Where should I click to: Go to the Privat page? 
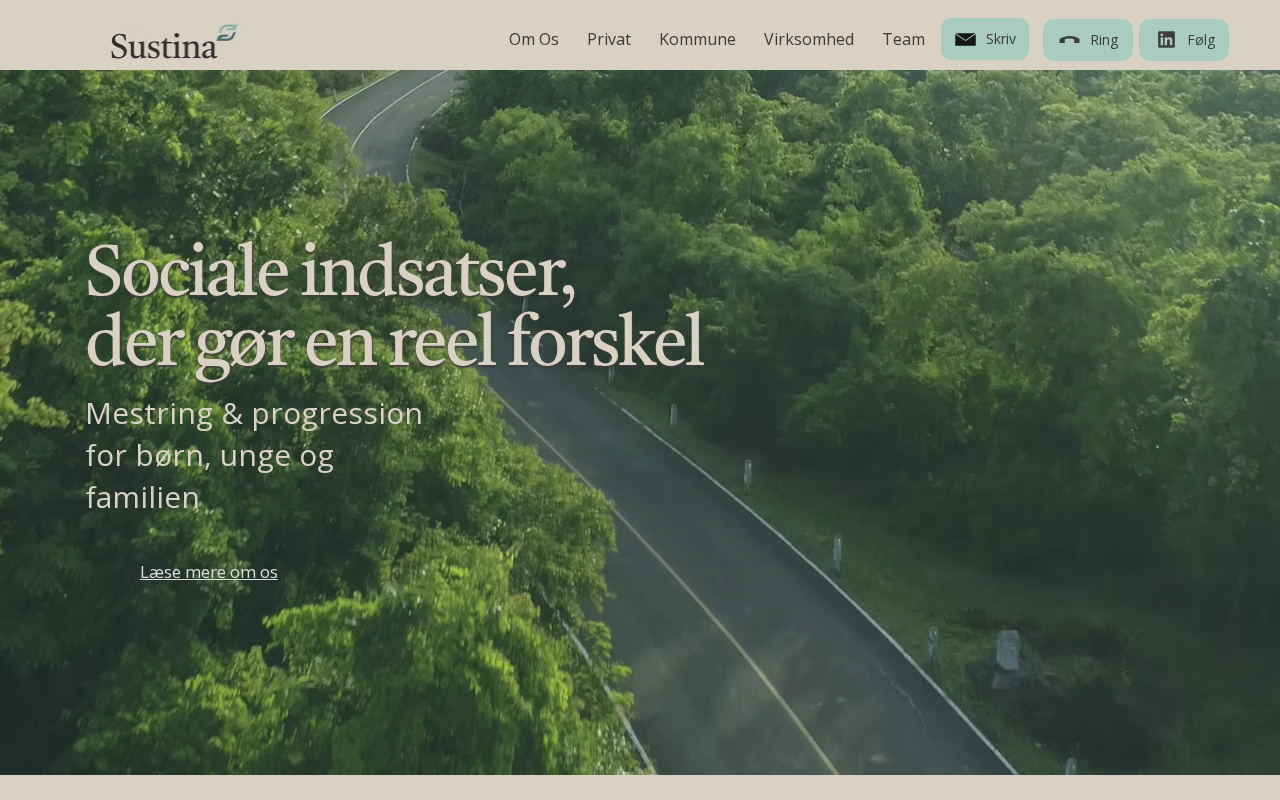tap(609, 39)
